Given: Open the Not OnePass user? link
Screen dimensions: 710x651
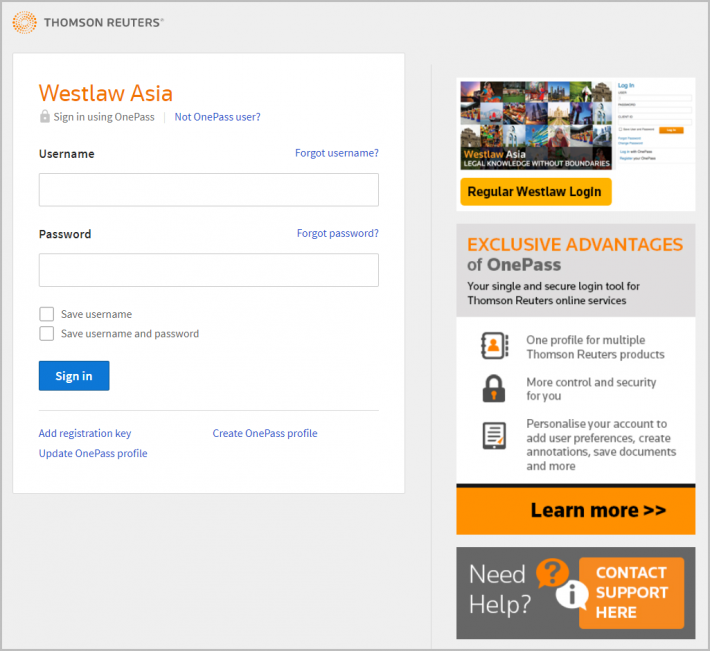Looking at the screenshot, I should coord(217,117).
